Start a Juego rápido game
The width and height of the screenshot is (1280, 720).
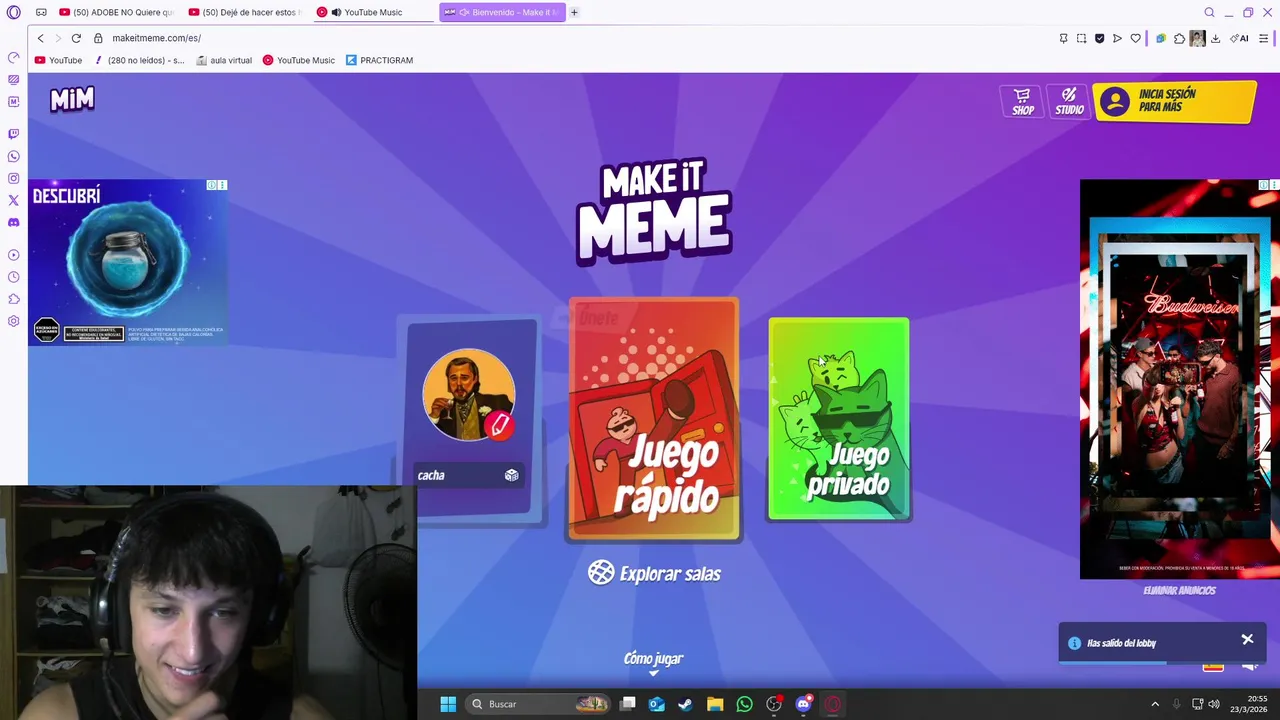654,419
